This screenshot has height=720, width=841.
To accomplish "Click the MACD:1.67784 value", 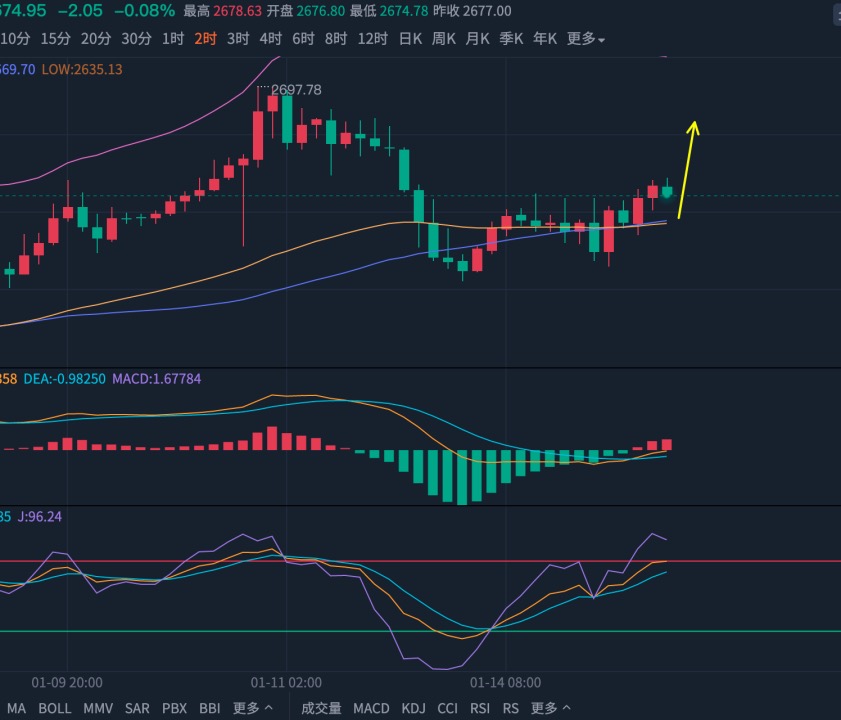I will (x=157, y=379).
